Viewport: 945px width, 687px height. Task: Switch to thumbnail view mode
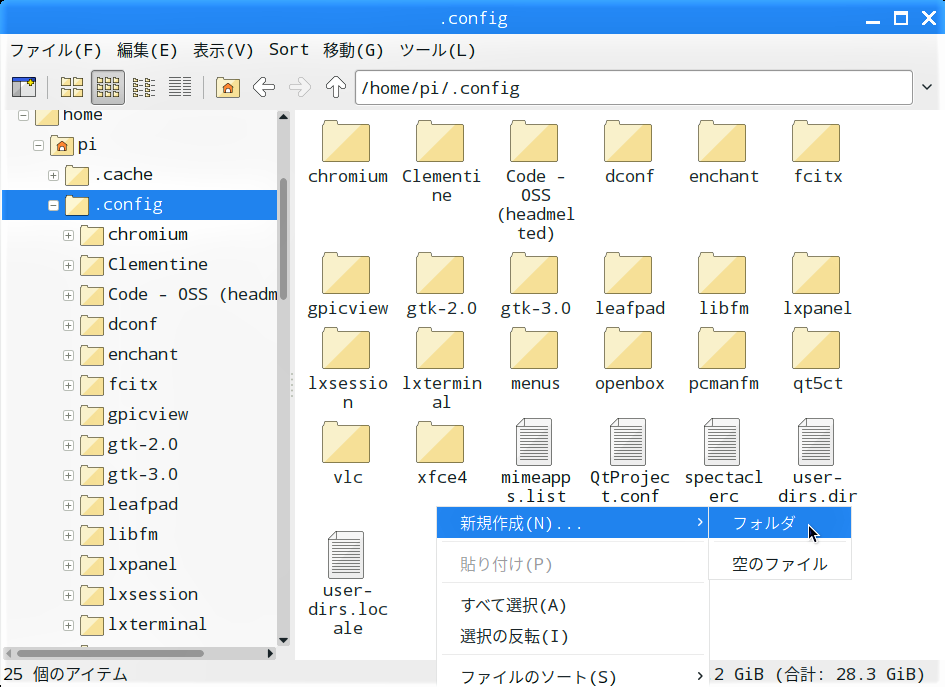tap(108, 87)
